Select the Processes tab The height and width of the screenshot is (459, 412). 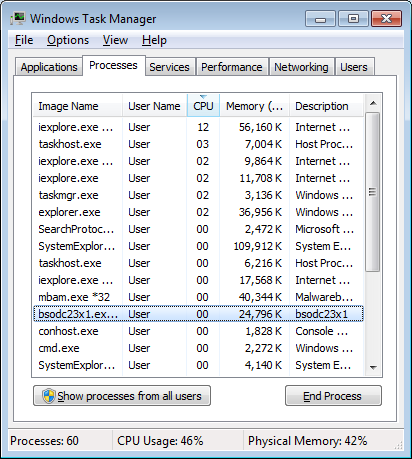click(x=113, y=65)
